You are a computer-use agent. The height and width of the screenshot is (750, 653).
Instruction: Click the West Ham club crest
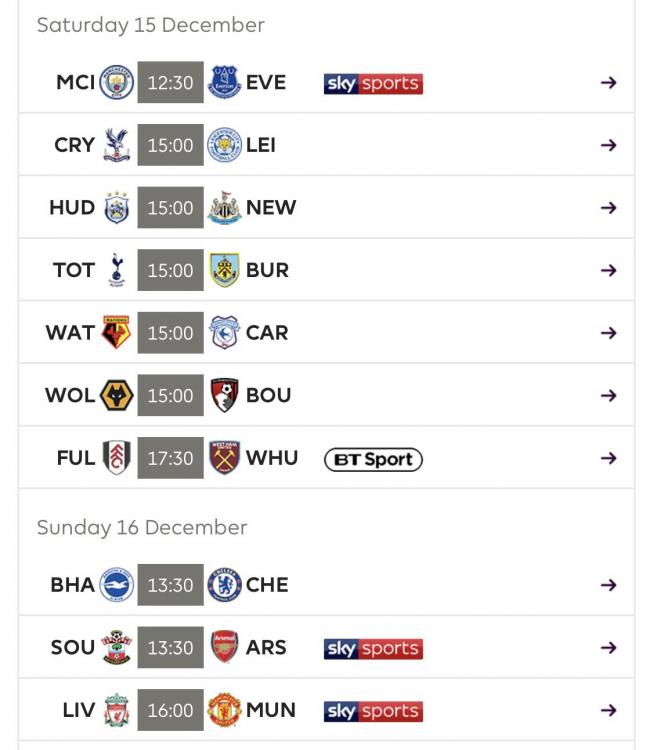(x=224, y=458)
